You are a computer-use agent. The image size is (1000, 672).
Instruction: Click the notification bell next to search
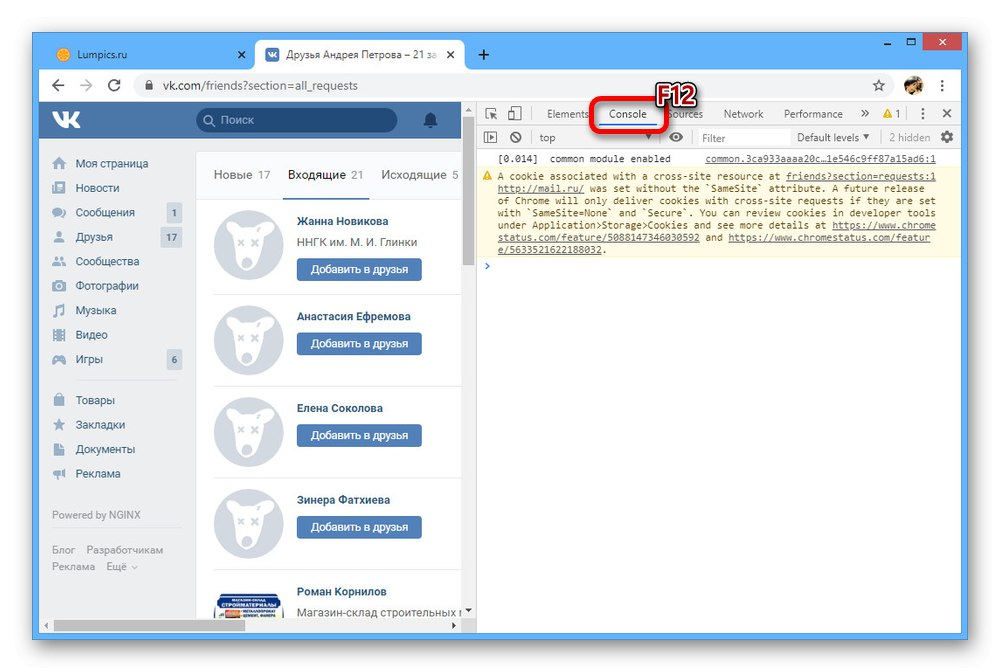(430, 120)
